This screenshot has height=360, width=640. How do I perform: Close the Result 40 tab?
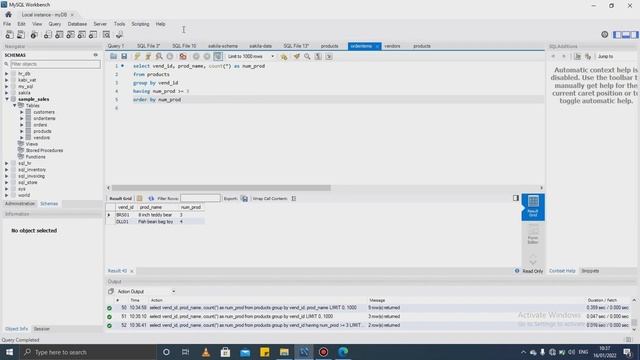(131, 271)
